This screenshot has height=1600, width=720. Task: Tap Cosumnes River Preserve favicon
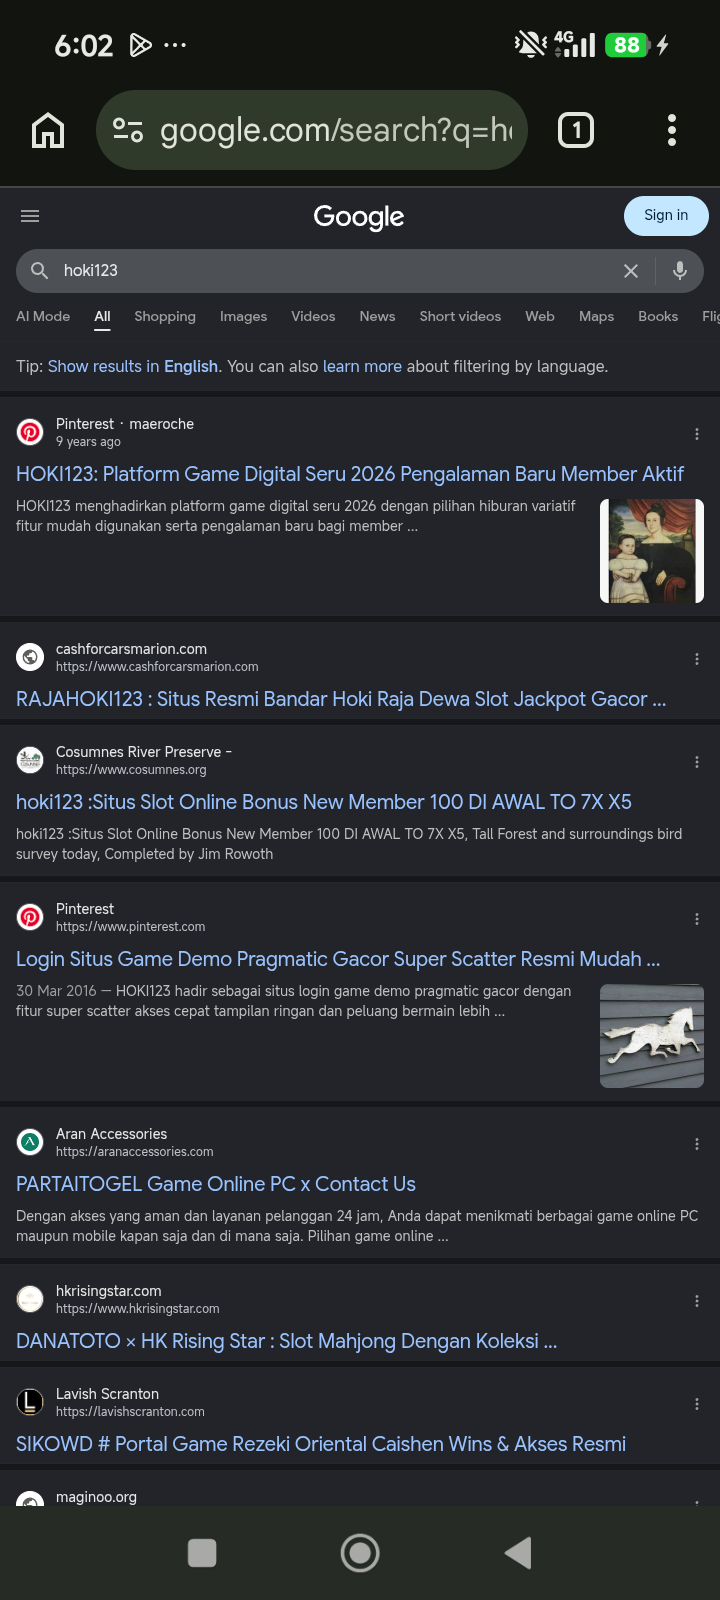pyautogui.click(x=30, y=760)
